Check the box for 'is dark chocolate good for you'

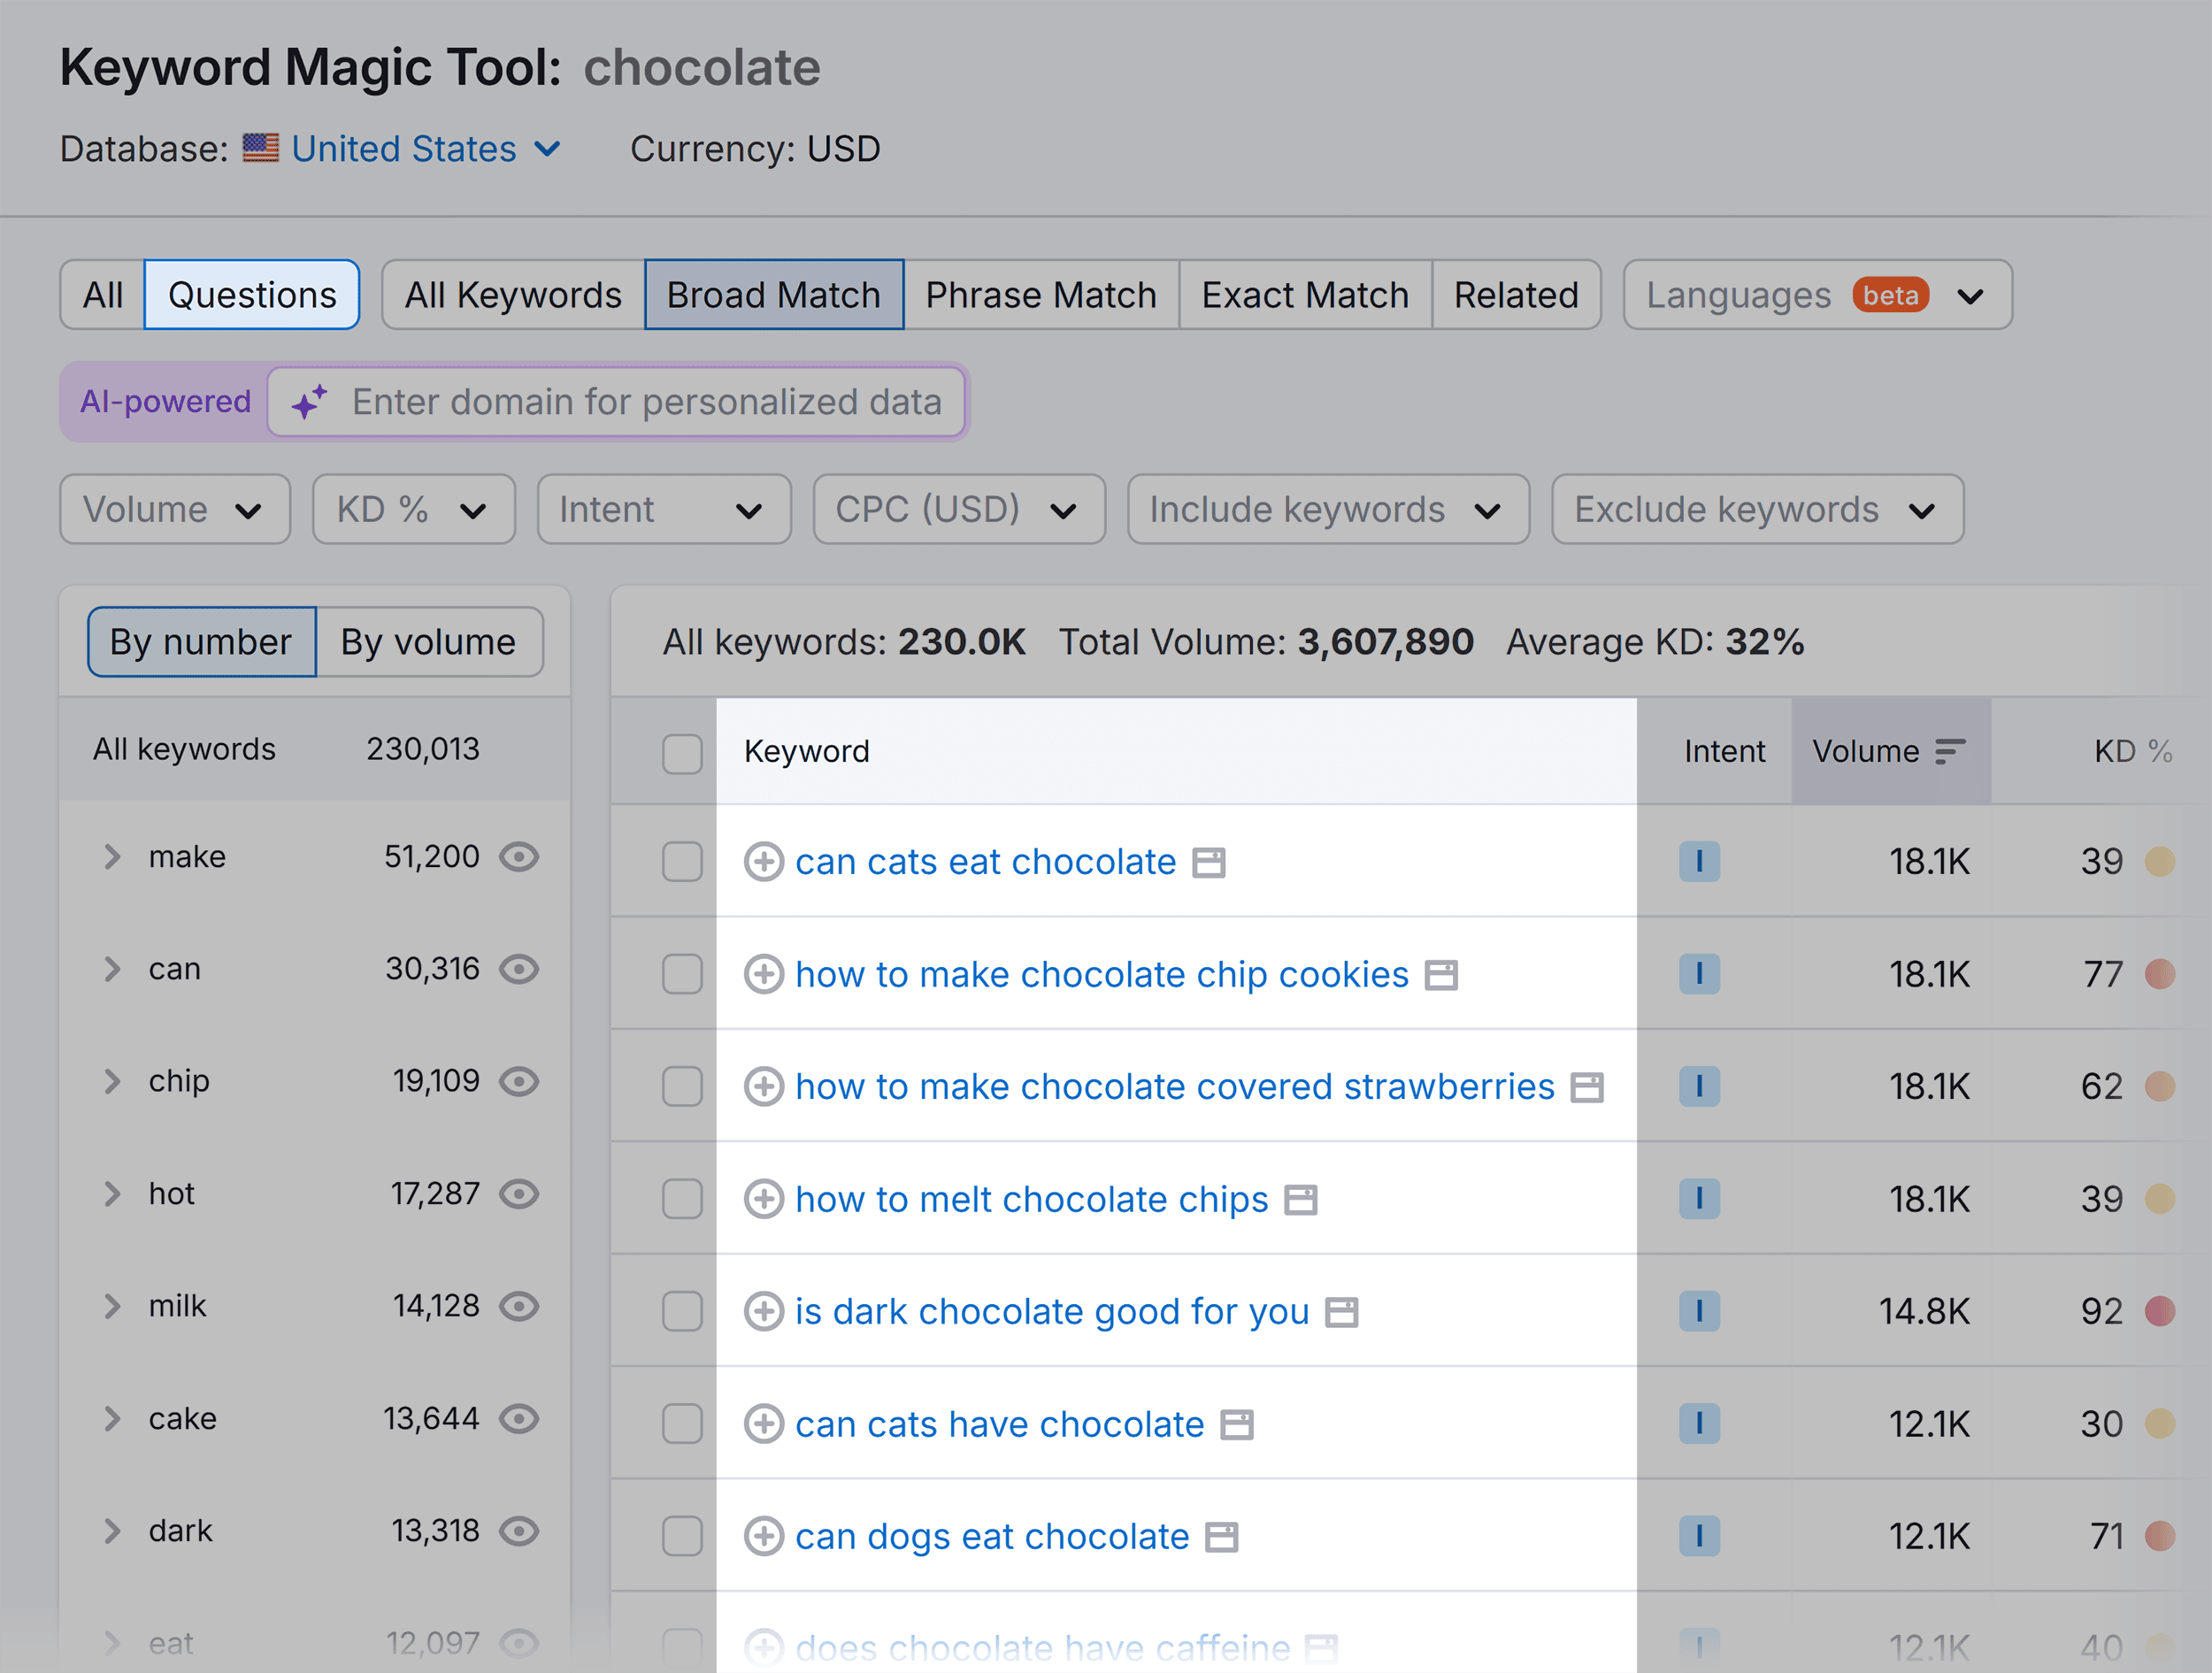682,1311
